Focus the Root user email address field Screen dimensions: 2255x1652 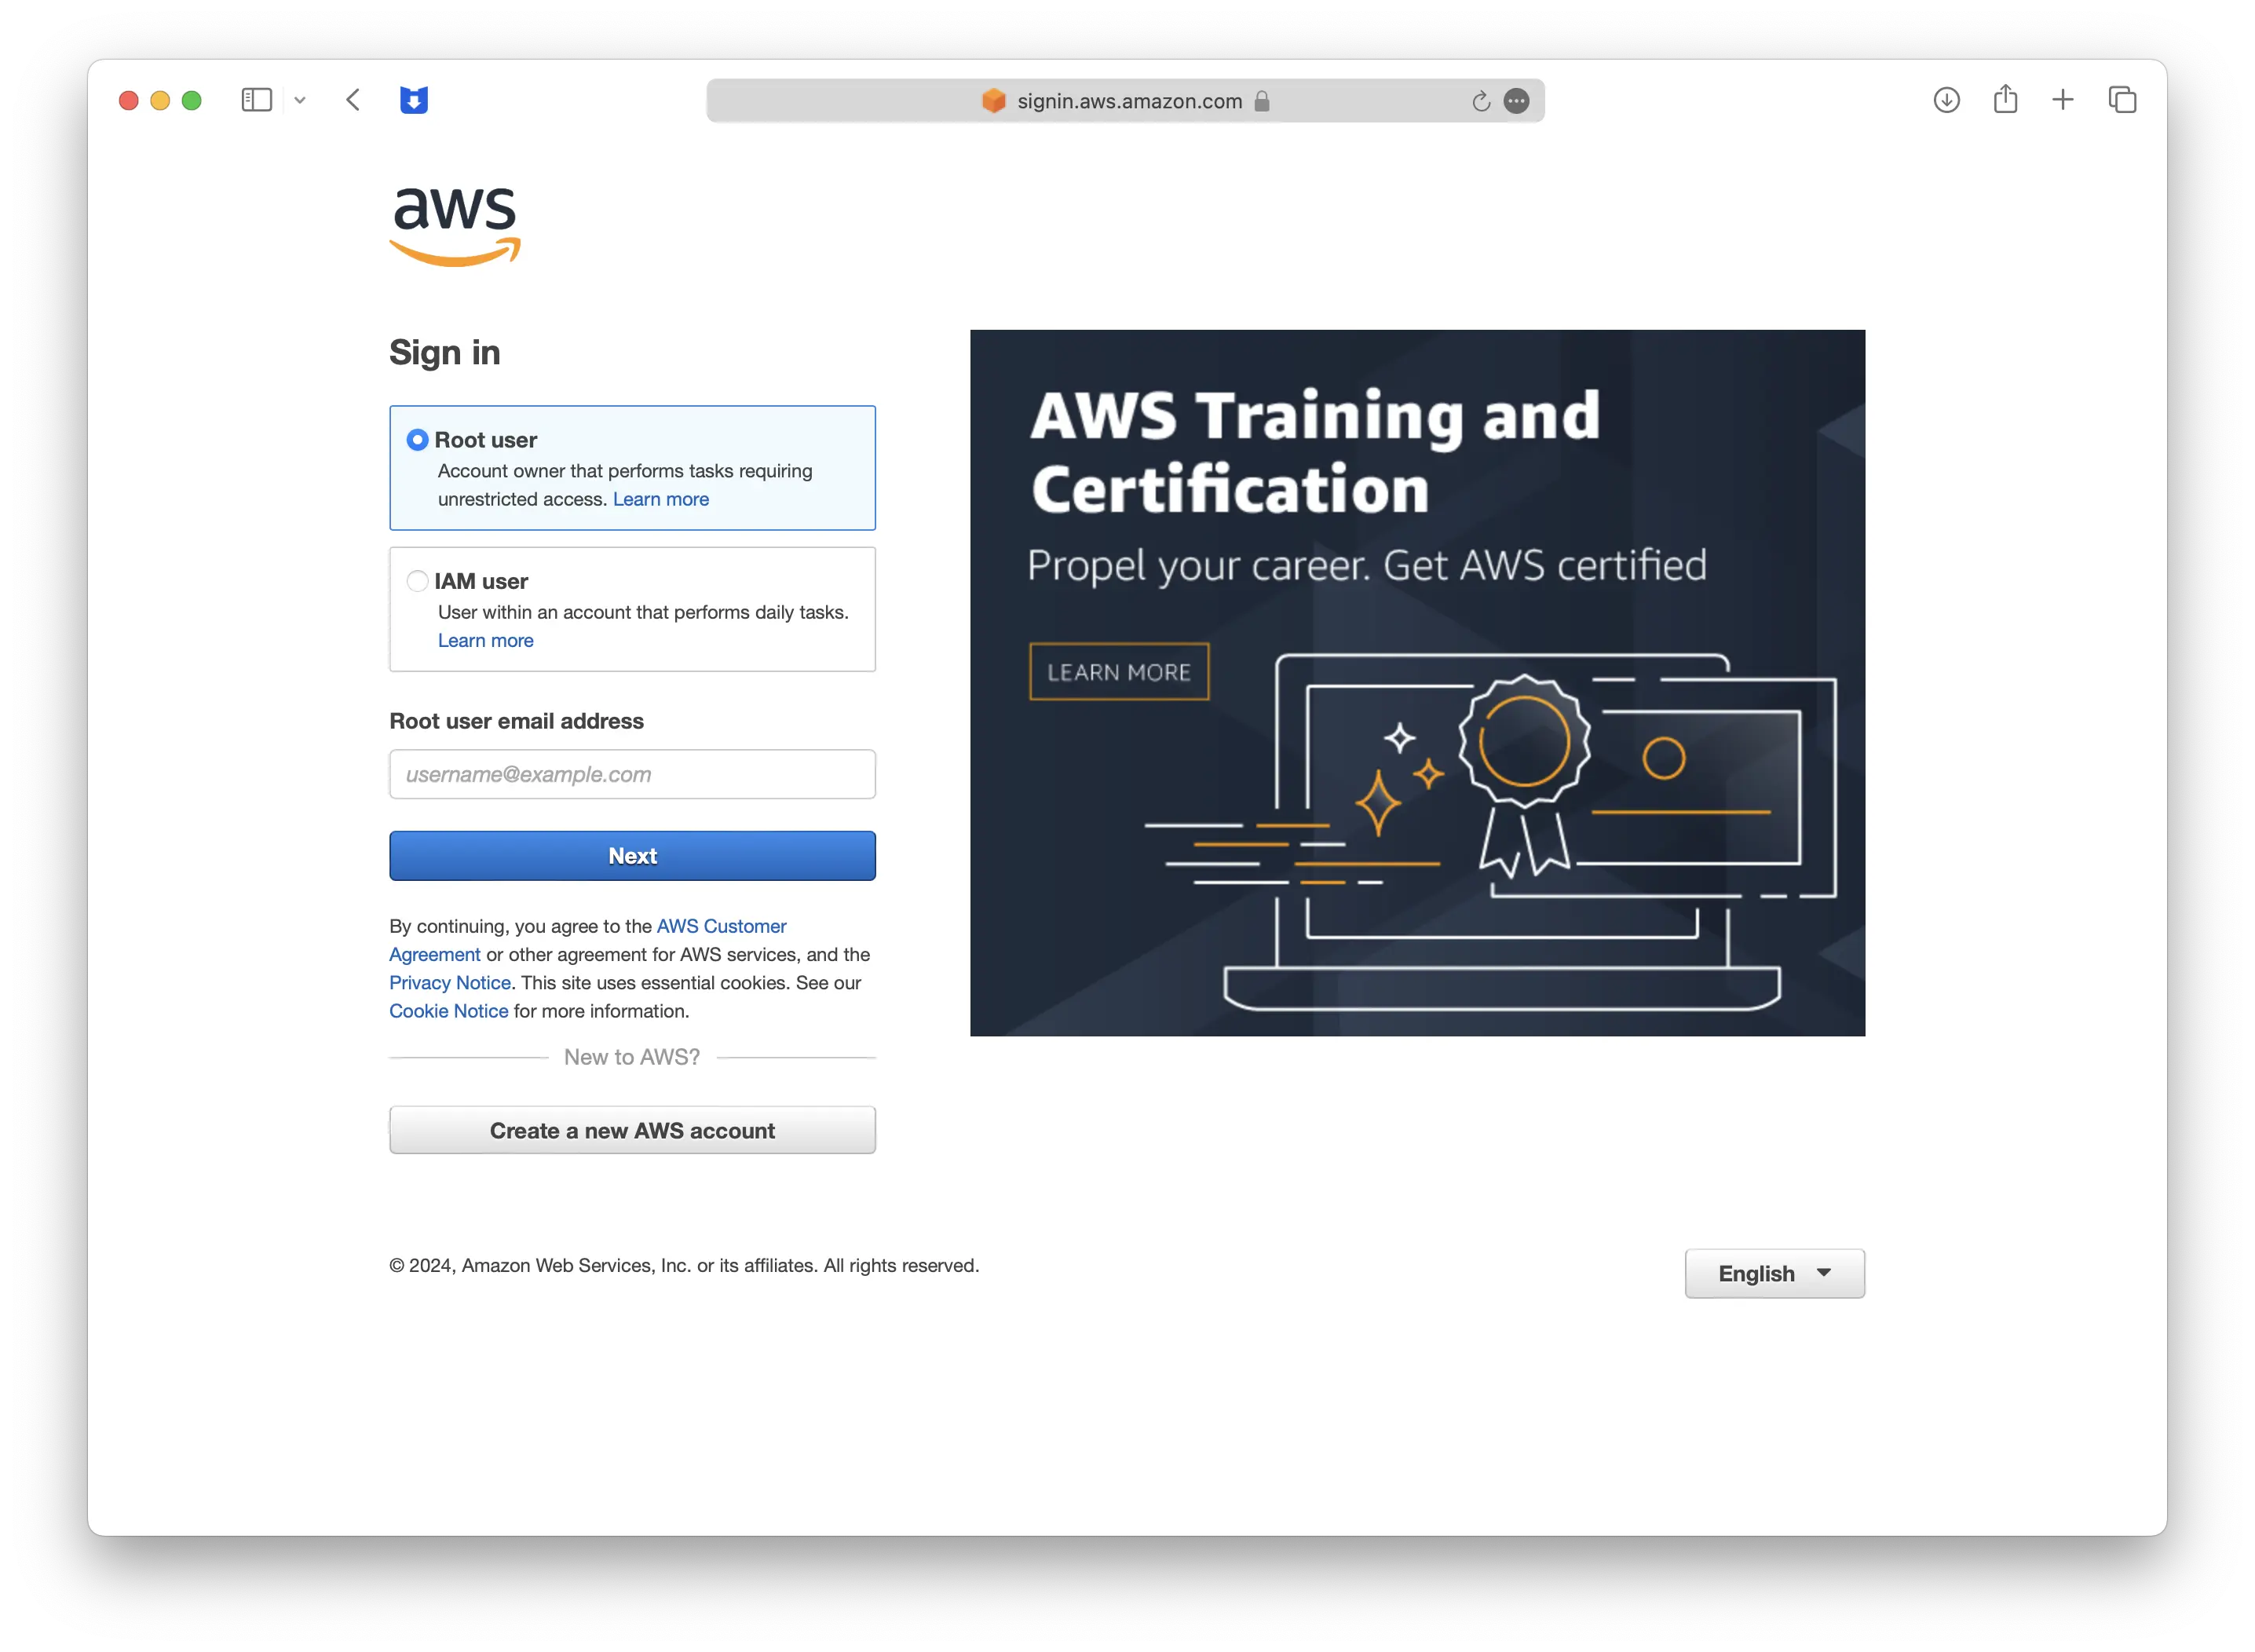pos(632,774)
